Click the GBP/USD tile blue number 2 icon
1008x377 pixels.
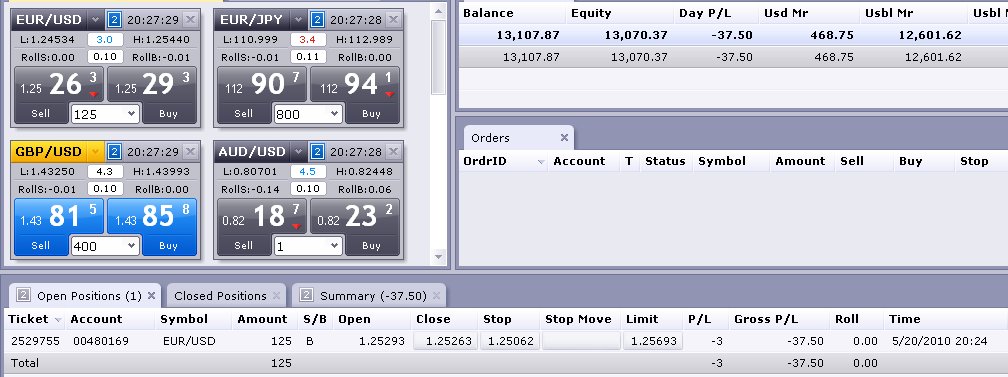tap(114, 152)
